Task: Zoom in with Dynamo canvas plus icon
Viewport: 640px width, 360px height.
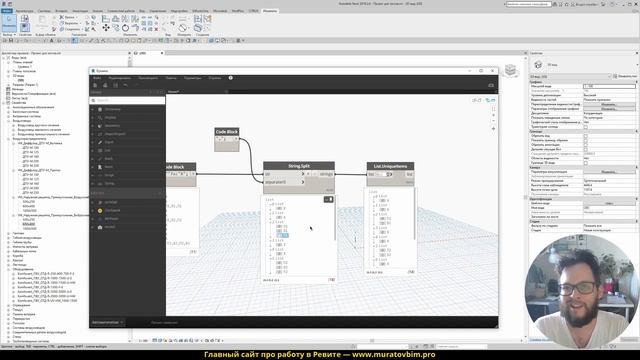Action: click(493, 115)
